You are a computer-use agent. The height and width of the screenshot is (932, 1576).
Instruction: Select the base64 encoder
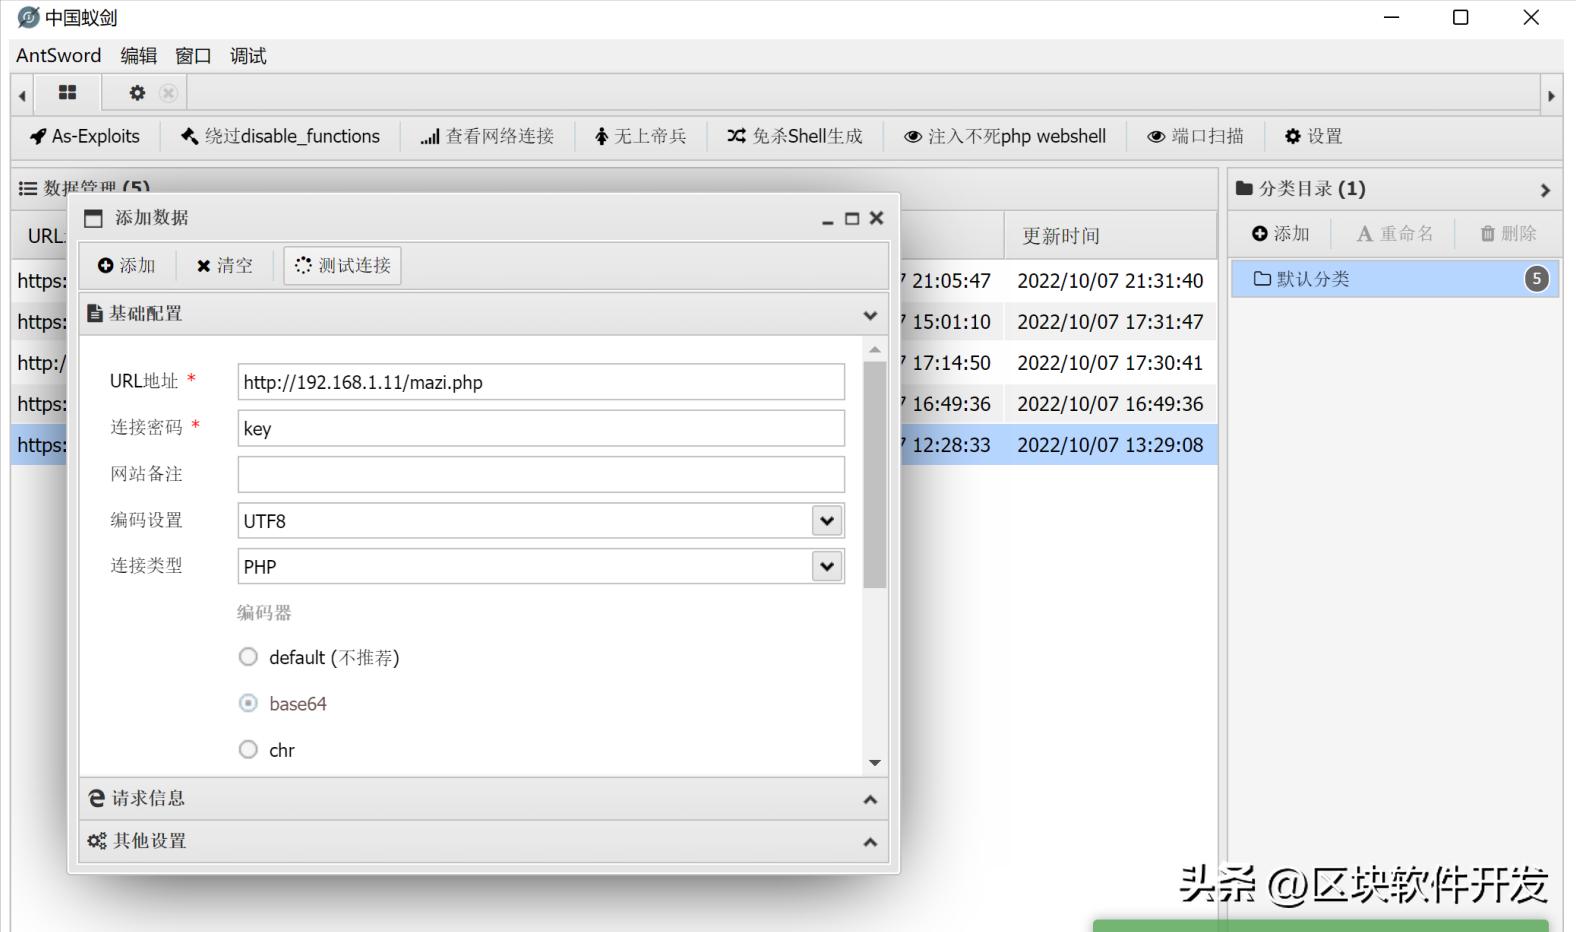tap(248, 703)
